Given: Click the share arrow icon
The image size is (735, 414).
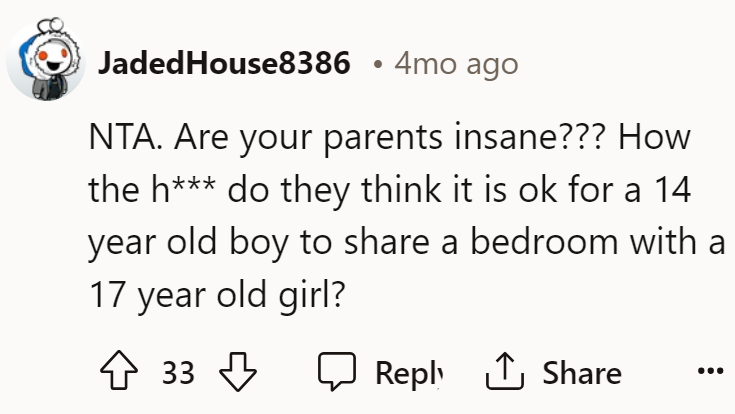Looking at the screenshot, I should (504, 371).
